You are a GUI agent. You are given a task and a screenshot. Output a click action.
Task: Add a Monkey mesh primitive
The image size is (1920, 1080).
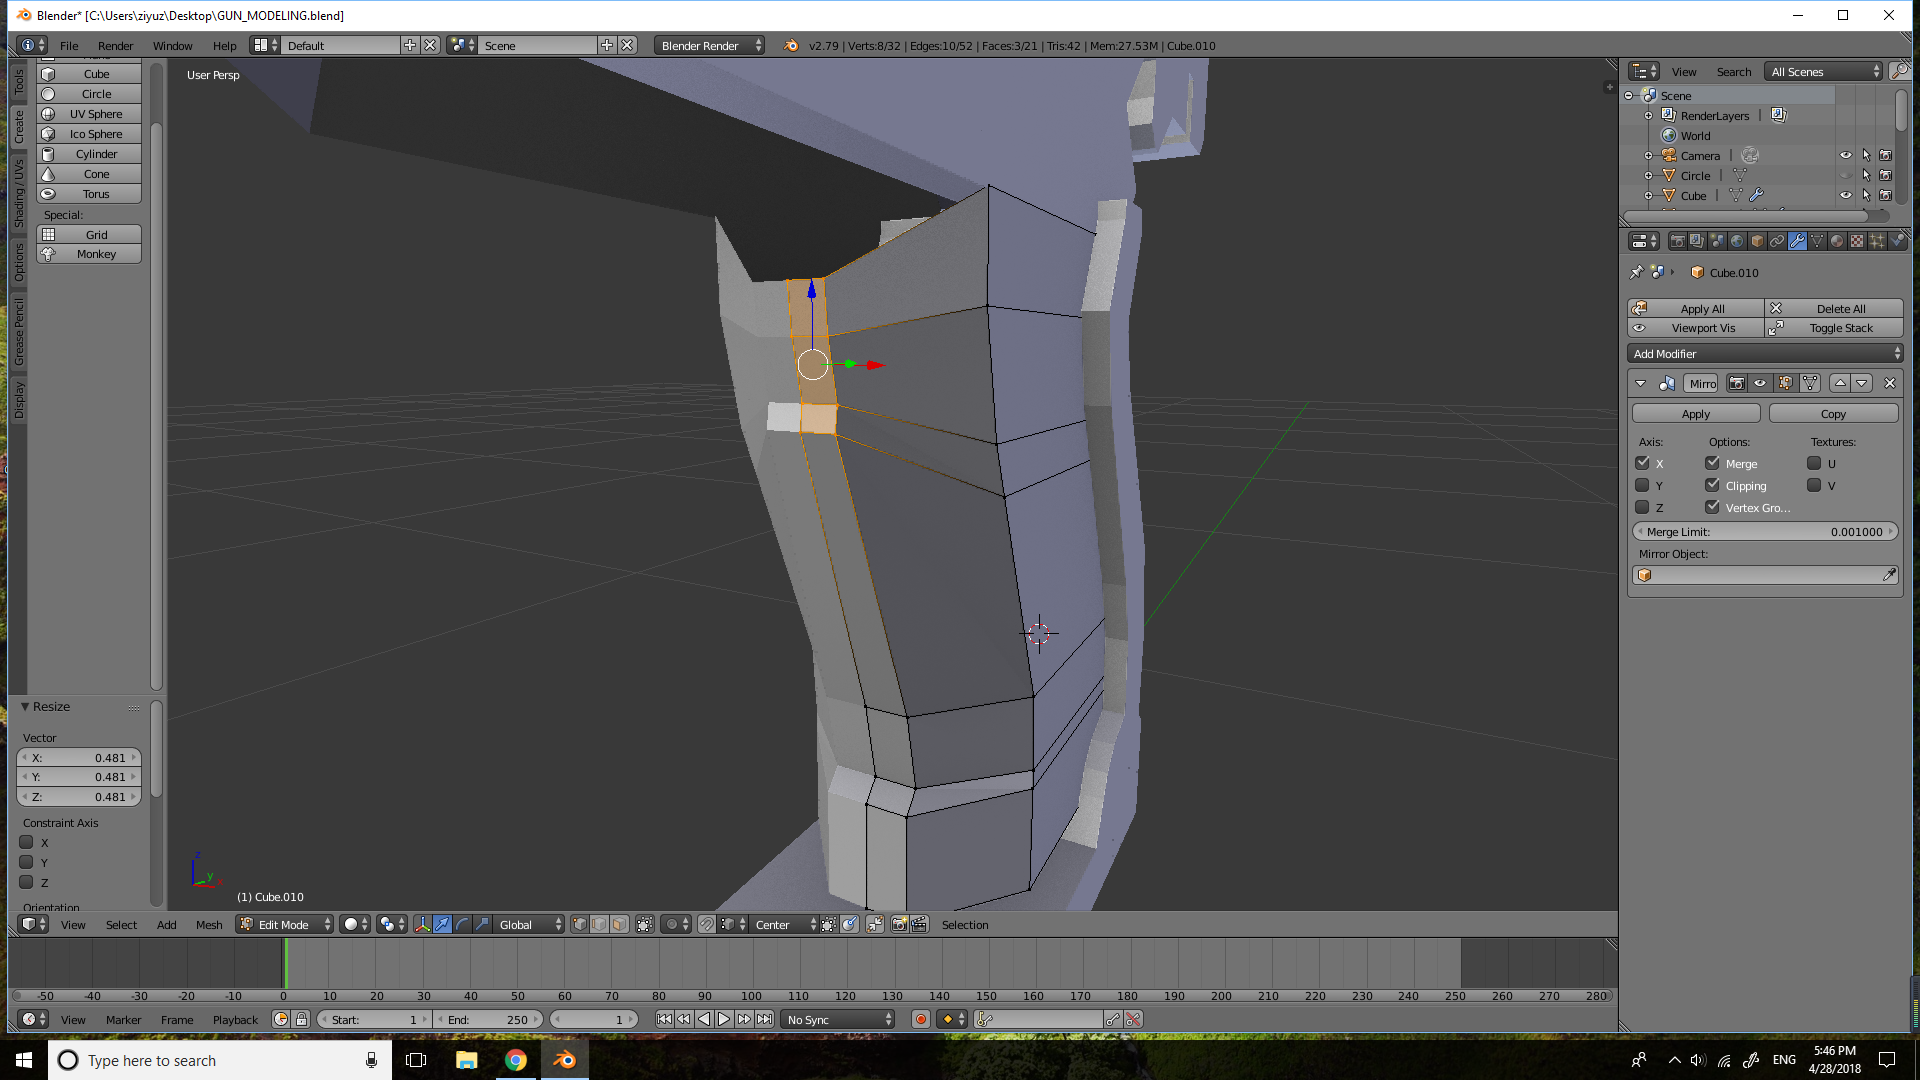click(x=96, y=254)
